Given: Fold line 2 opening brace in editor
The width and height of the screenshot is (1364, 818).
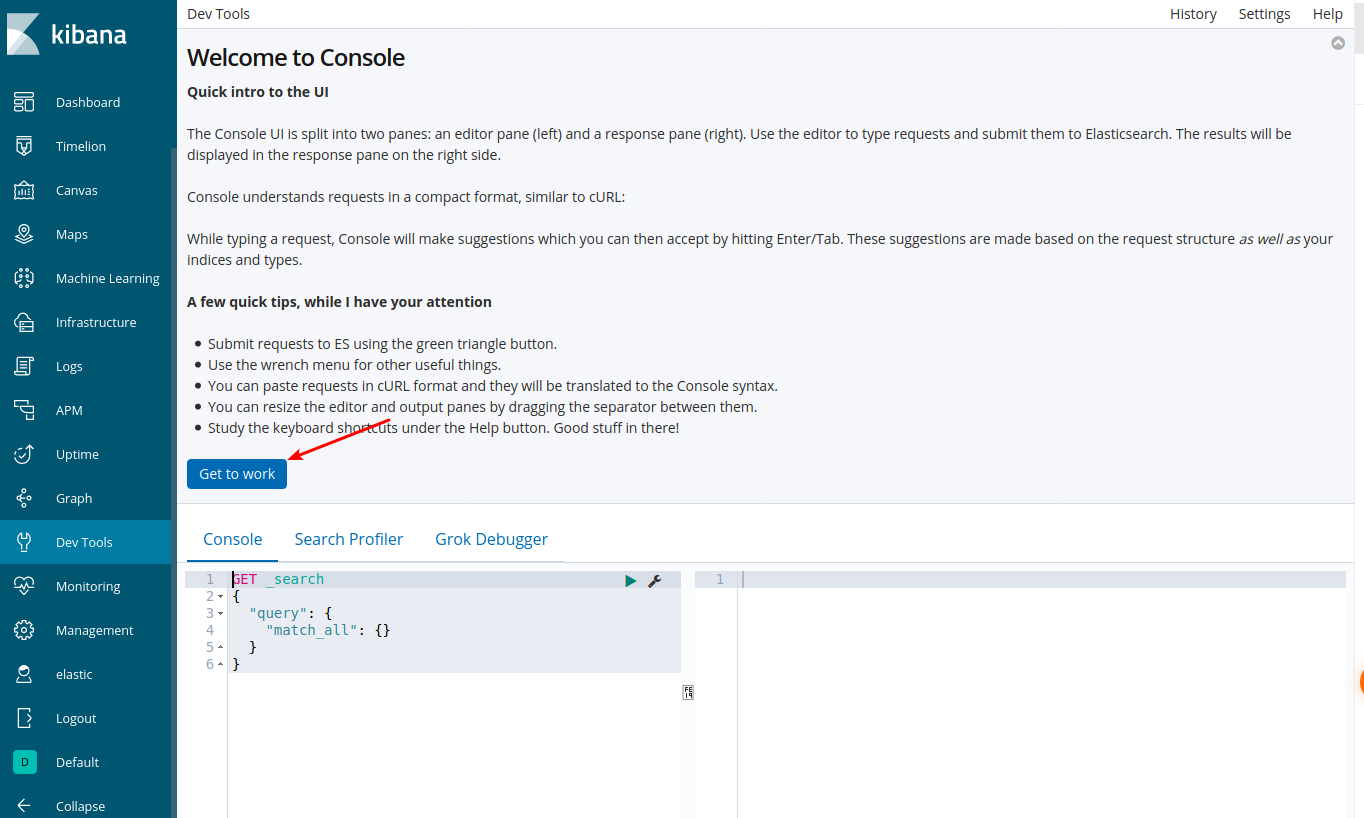Looking at the screenshot, I should pyautogui.click(x=220, y=597).
